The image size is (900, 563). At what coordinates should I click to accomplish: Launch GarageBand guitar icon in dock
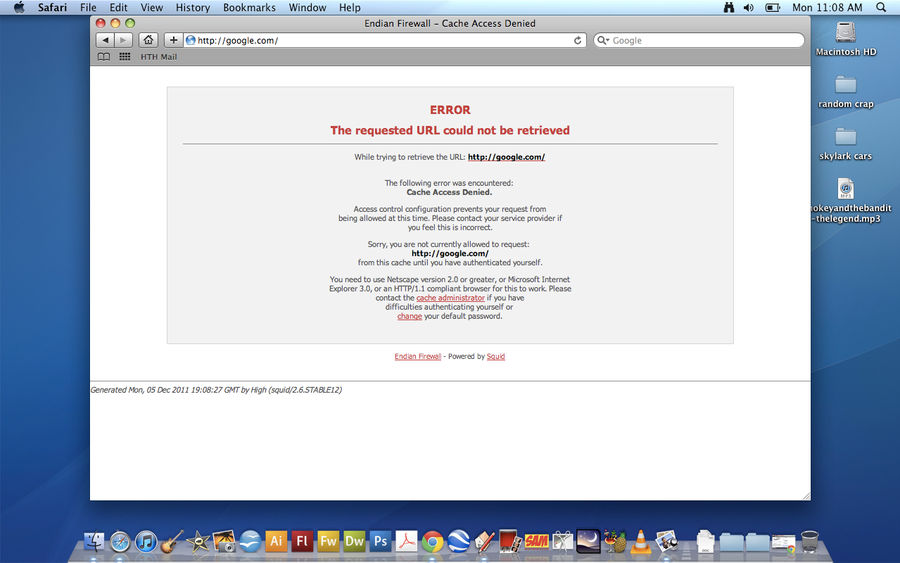click(x=171, y=541)
